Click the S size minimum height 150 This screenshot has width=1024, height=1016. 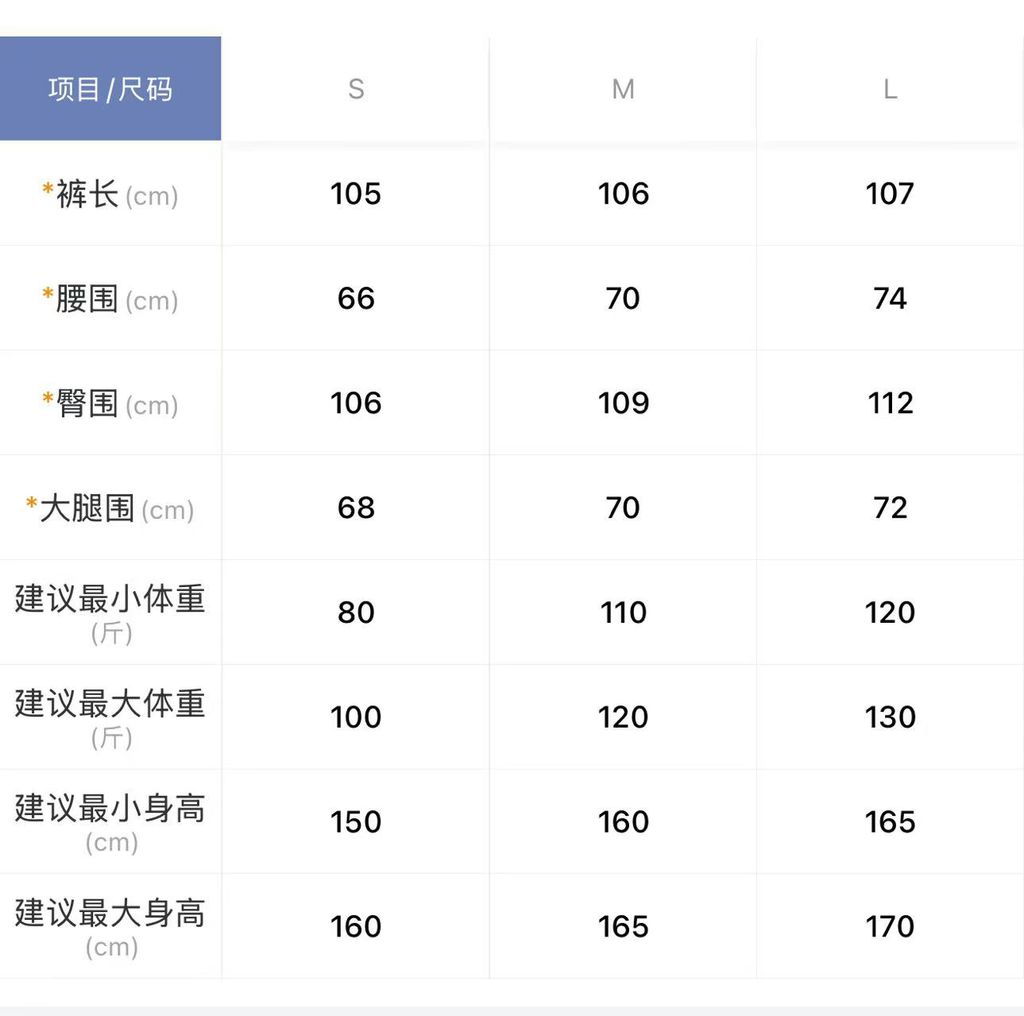(x=356, y=822)
